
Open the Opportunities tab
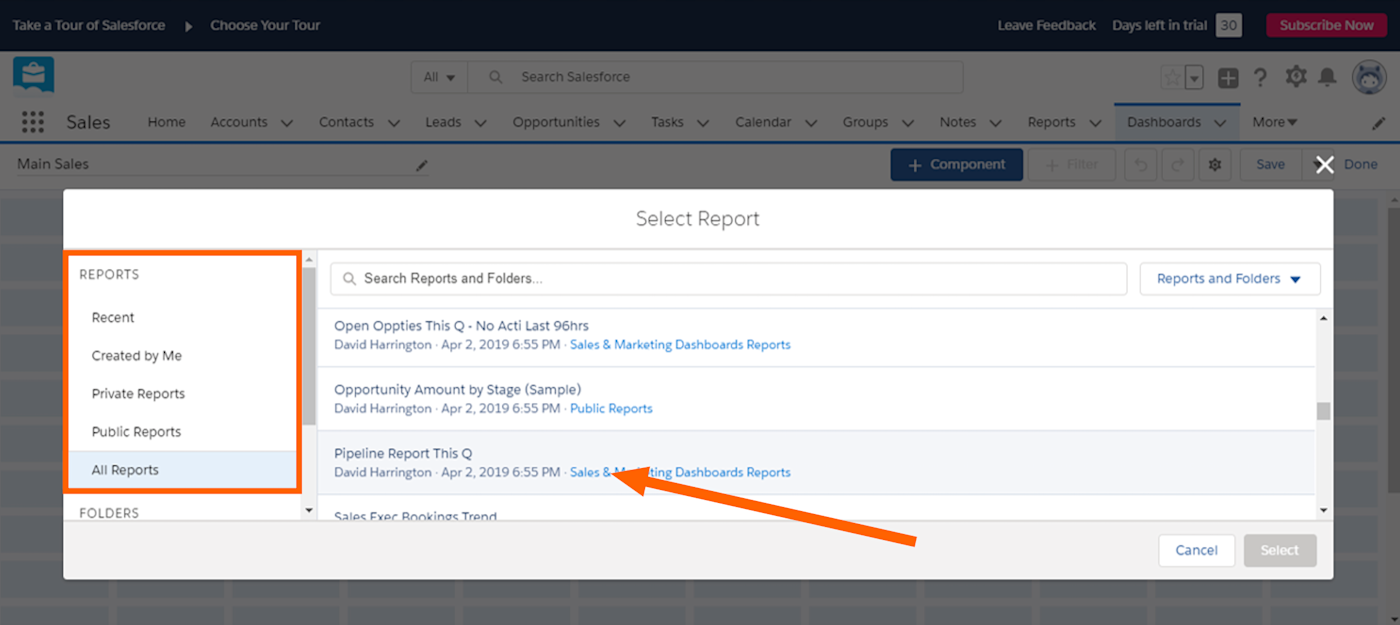[556, 122]
